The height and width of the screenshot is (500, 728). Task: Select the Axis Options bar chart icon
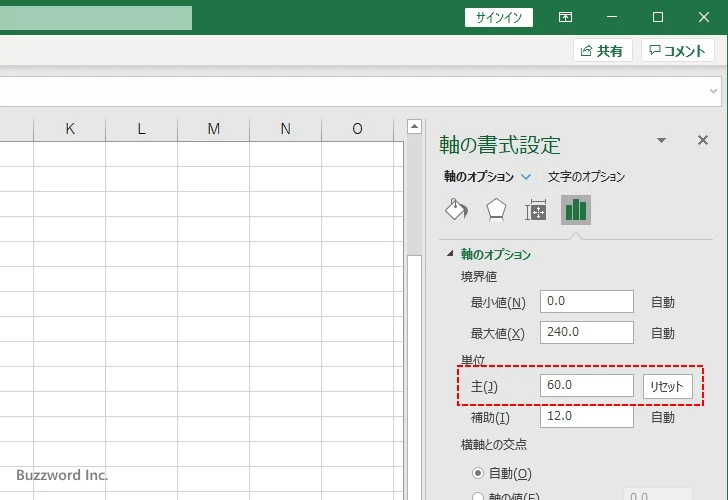575,209
